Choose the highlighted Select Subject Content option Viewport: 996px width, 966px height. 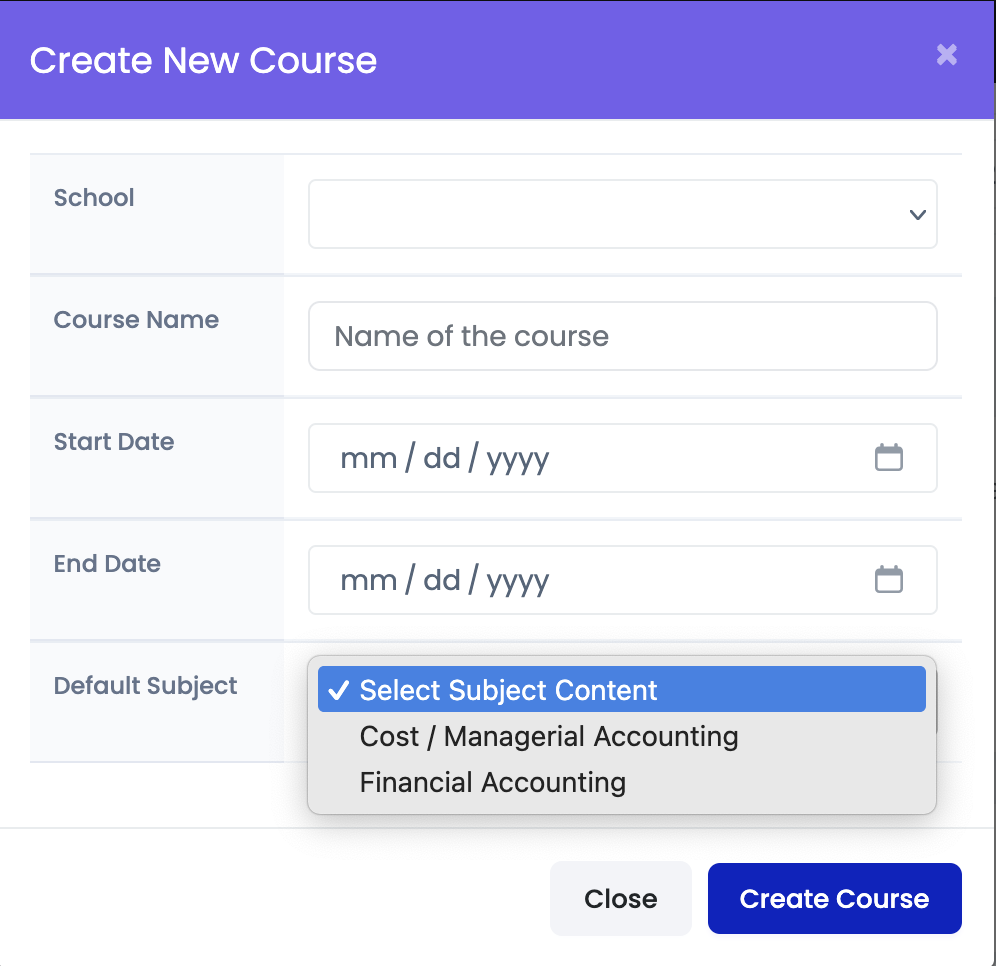(x=507, y=689)
